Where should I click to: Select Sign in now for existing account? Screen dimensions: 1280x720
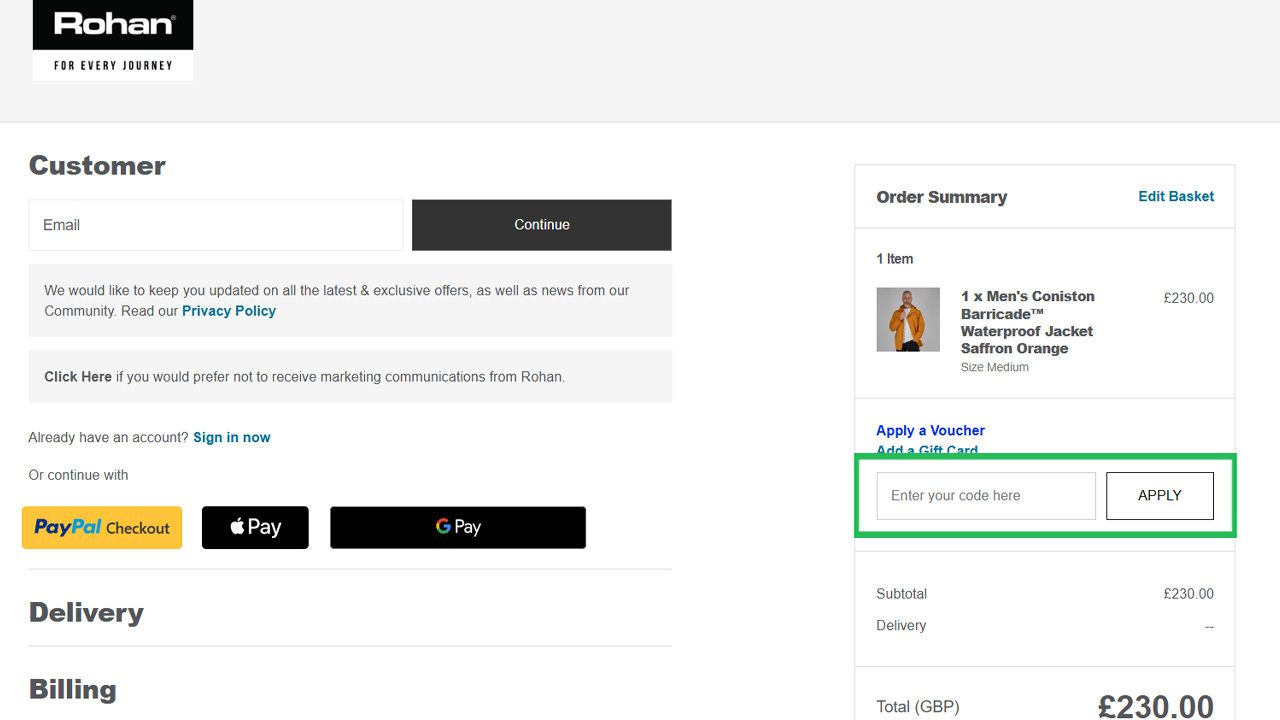[231, 437]
